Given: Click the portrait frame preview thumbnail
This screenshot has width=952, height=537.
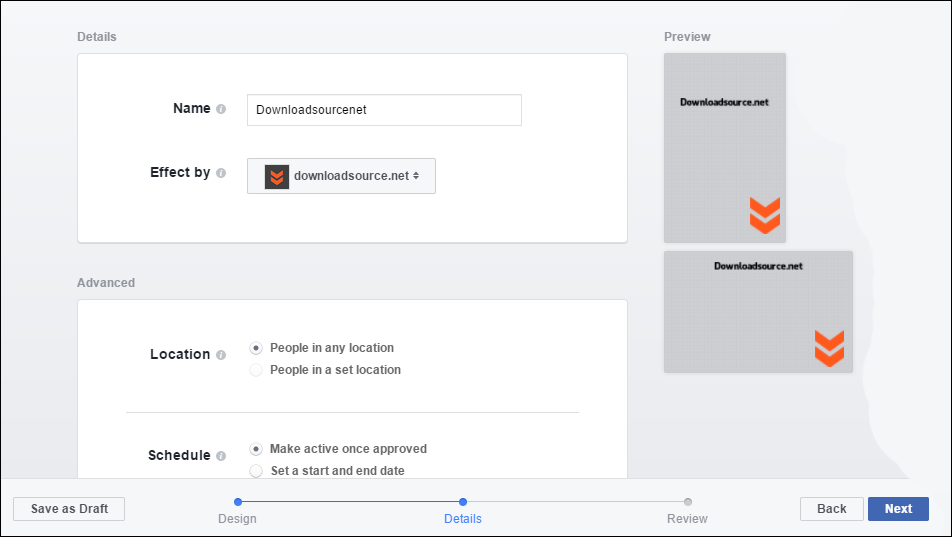Looking at the screenshot, I should click(x=725, y=148).
